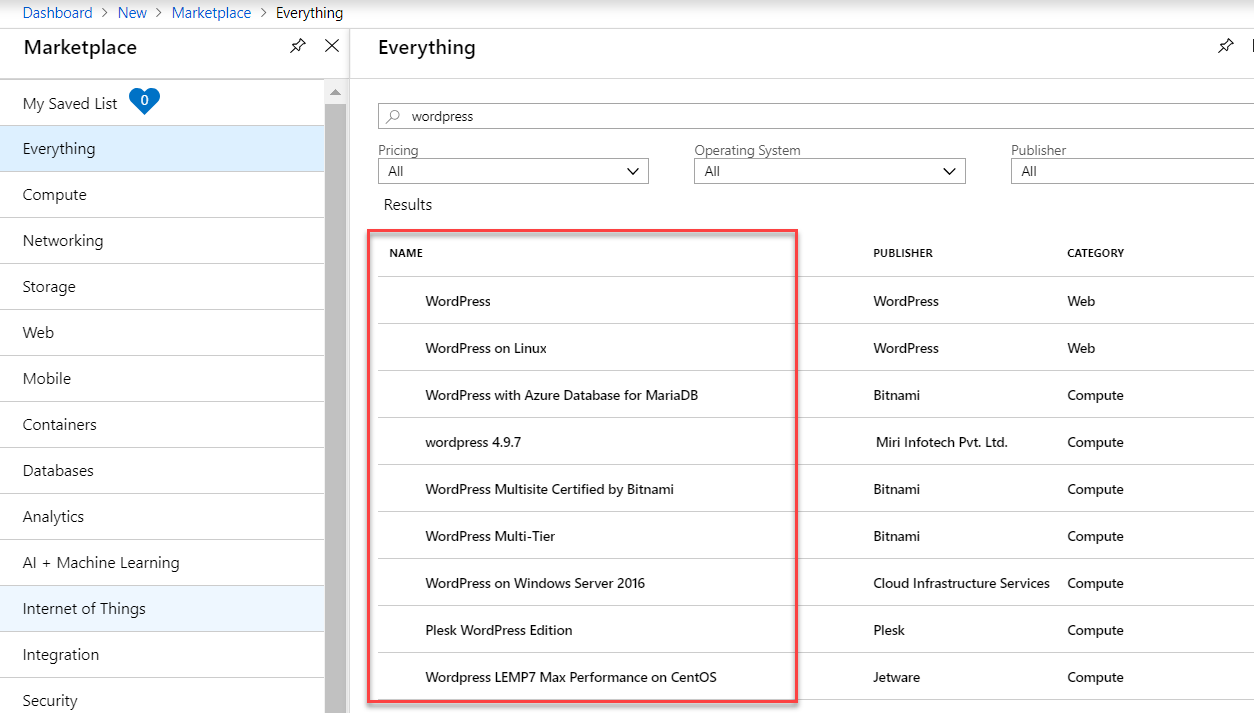Click the sidebar scrollbar up arrow
1254x713 pixels.
335,92
